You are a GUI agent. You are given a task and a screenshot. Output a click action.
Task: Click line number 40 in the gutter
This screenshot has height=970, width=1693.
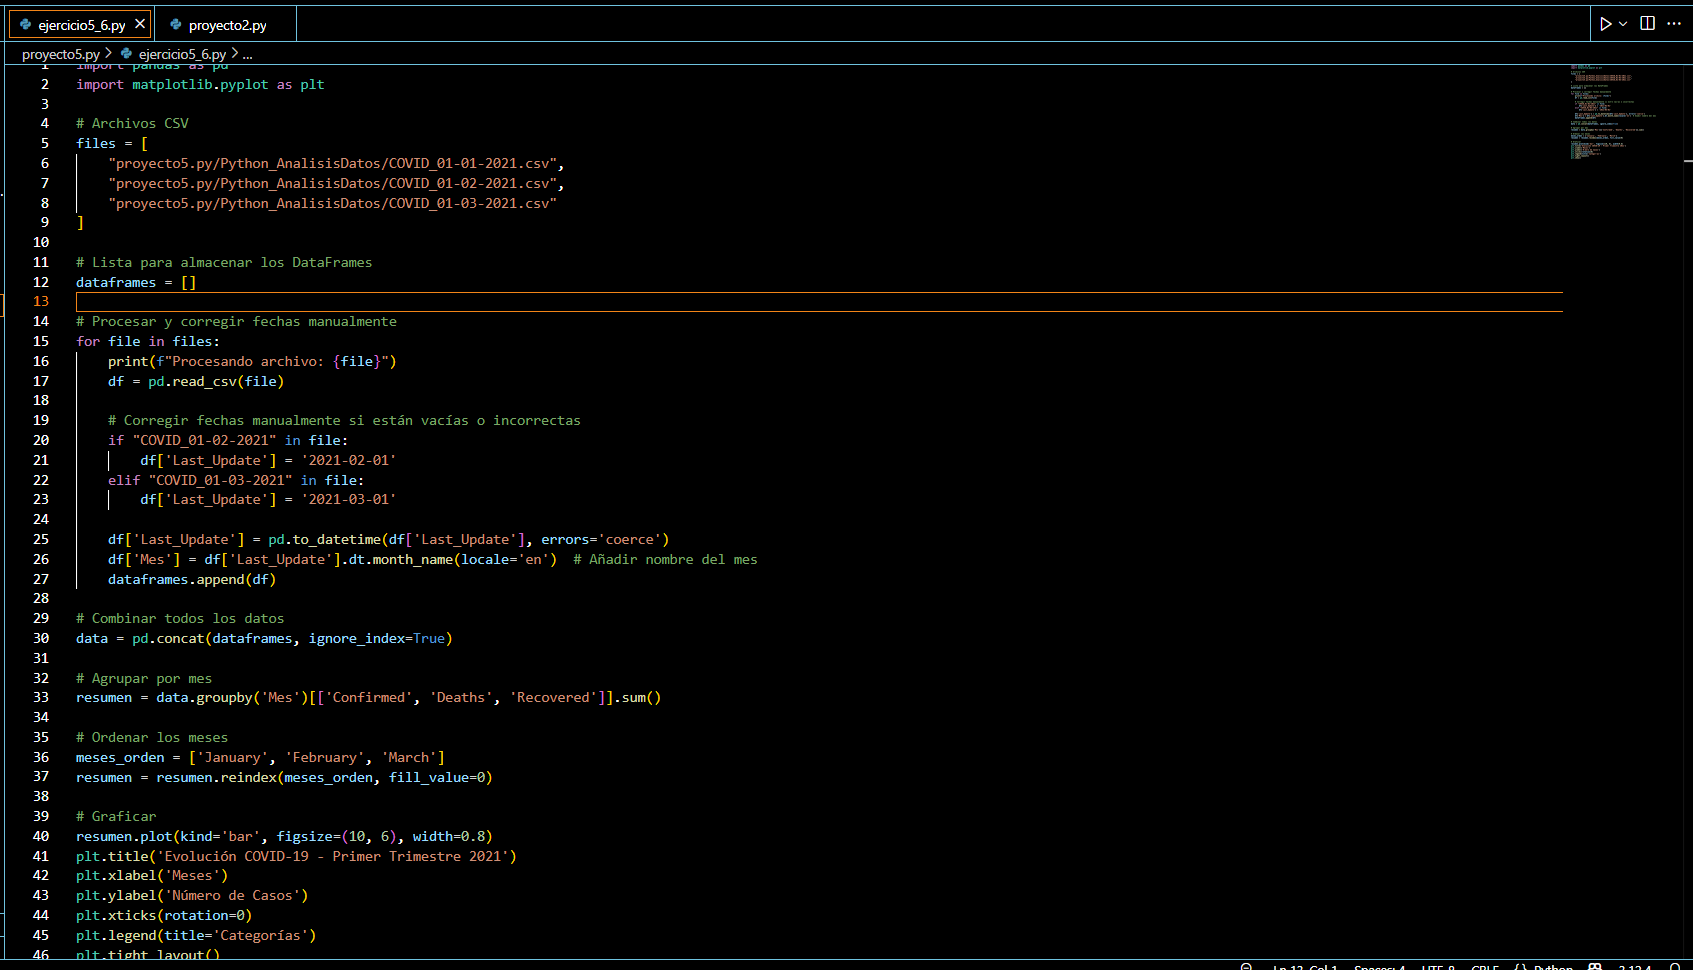[40, 836]
